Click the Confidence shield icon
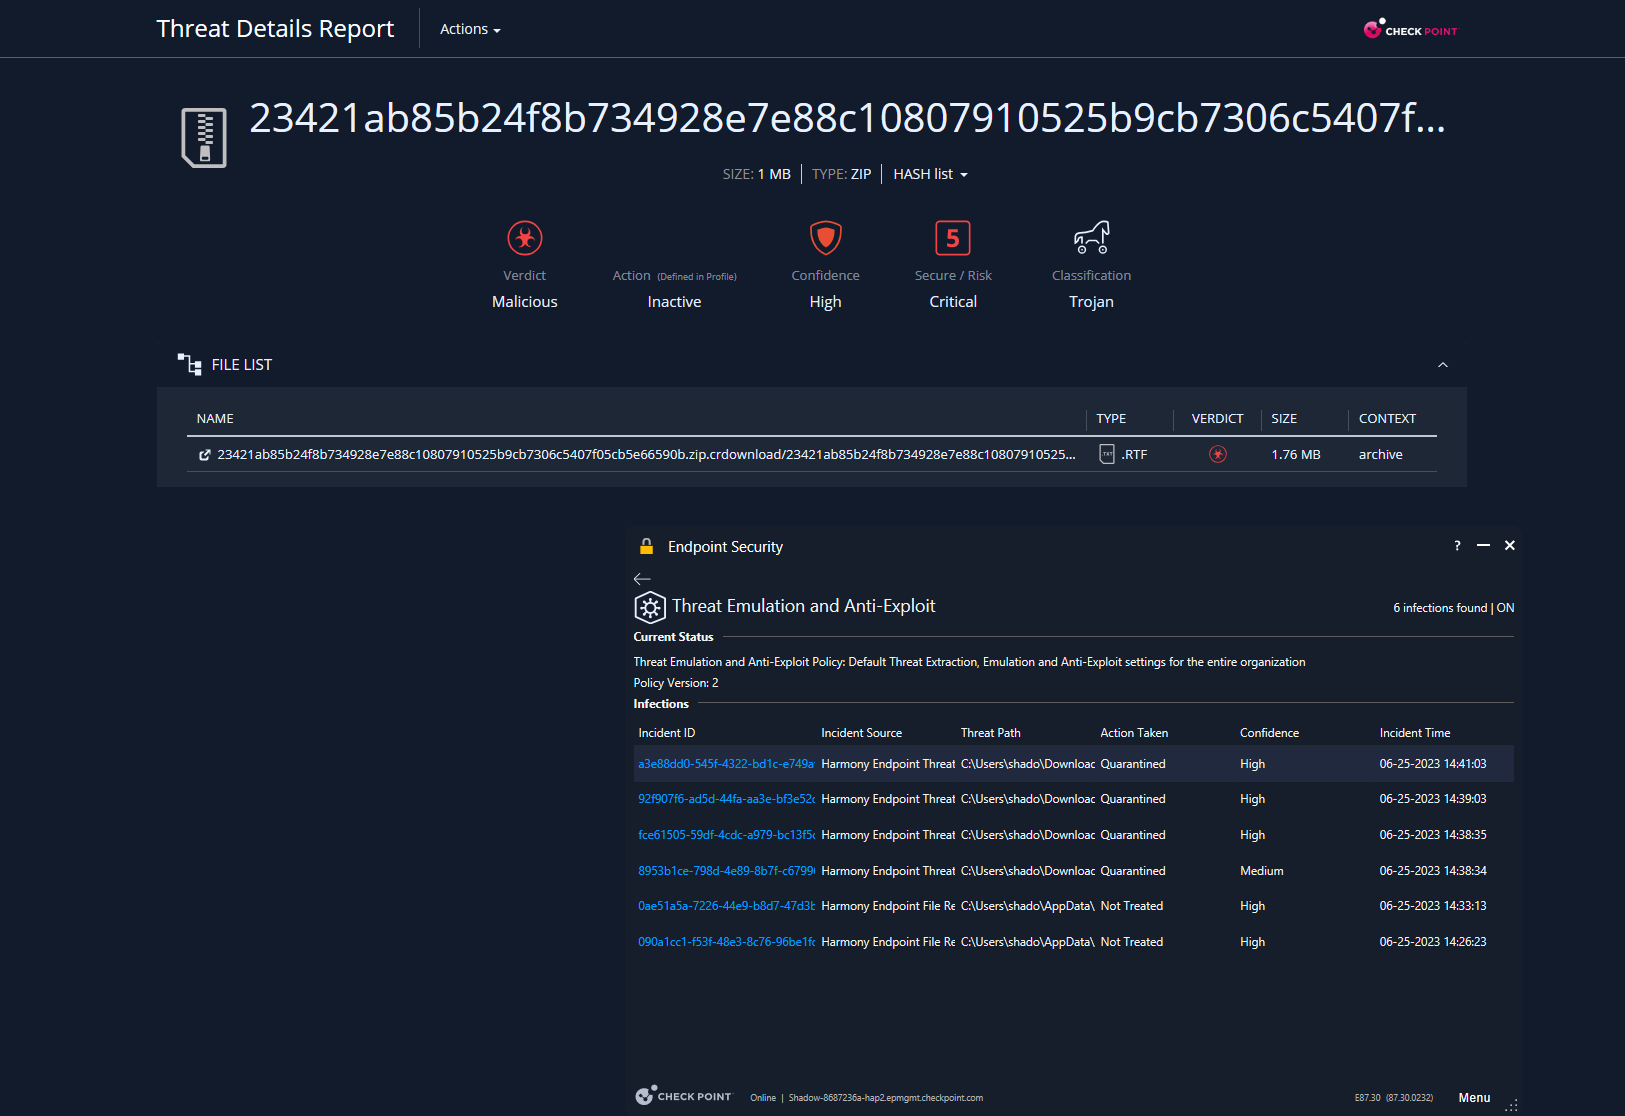 point(825,238)
